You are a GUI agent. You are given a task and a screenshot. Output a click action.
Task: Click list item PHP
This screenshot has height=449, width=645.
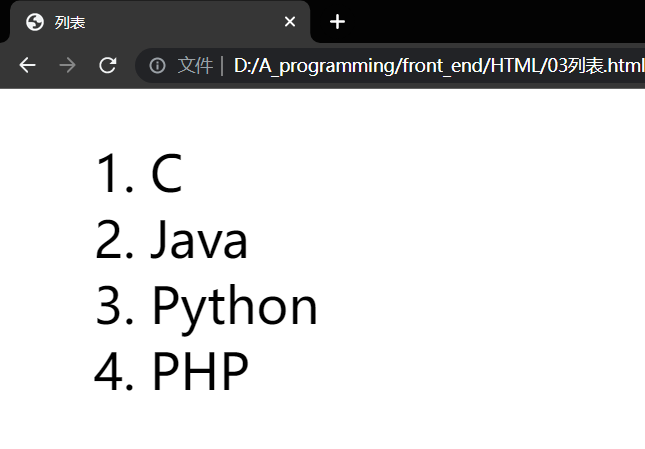coord(200,370)
